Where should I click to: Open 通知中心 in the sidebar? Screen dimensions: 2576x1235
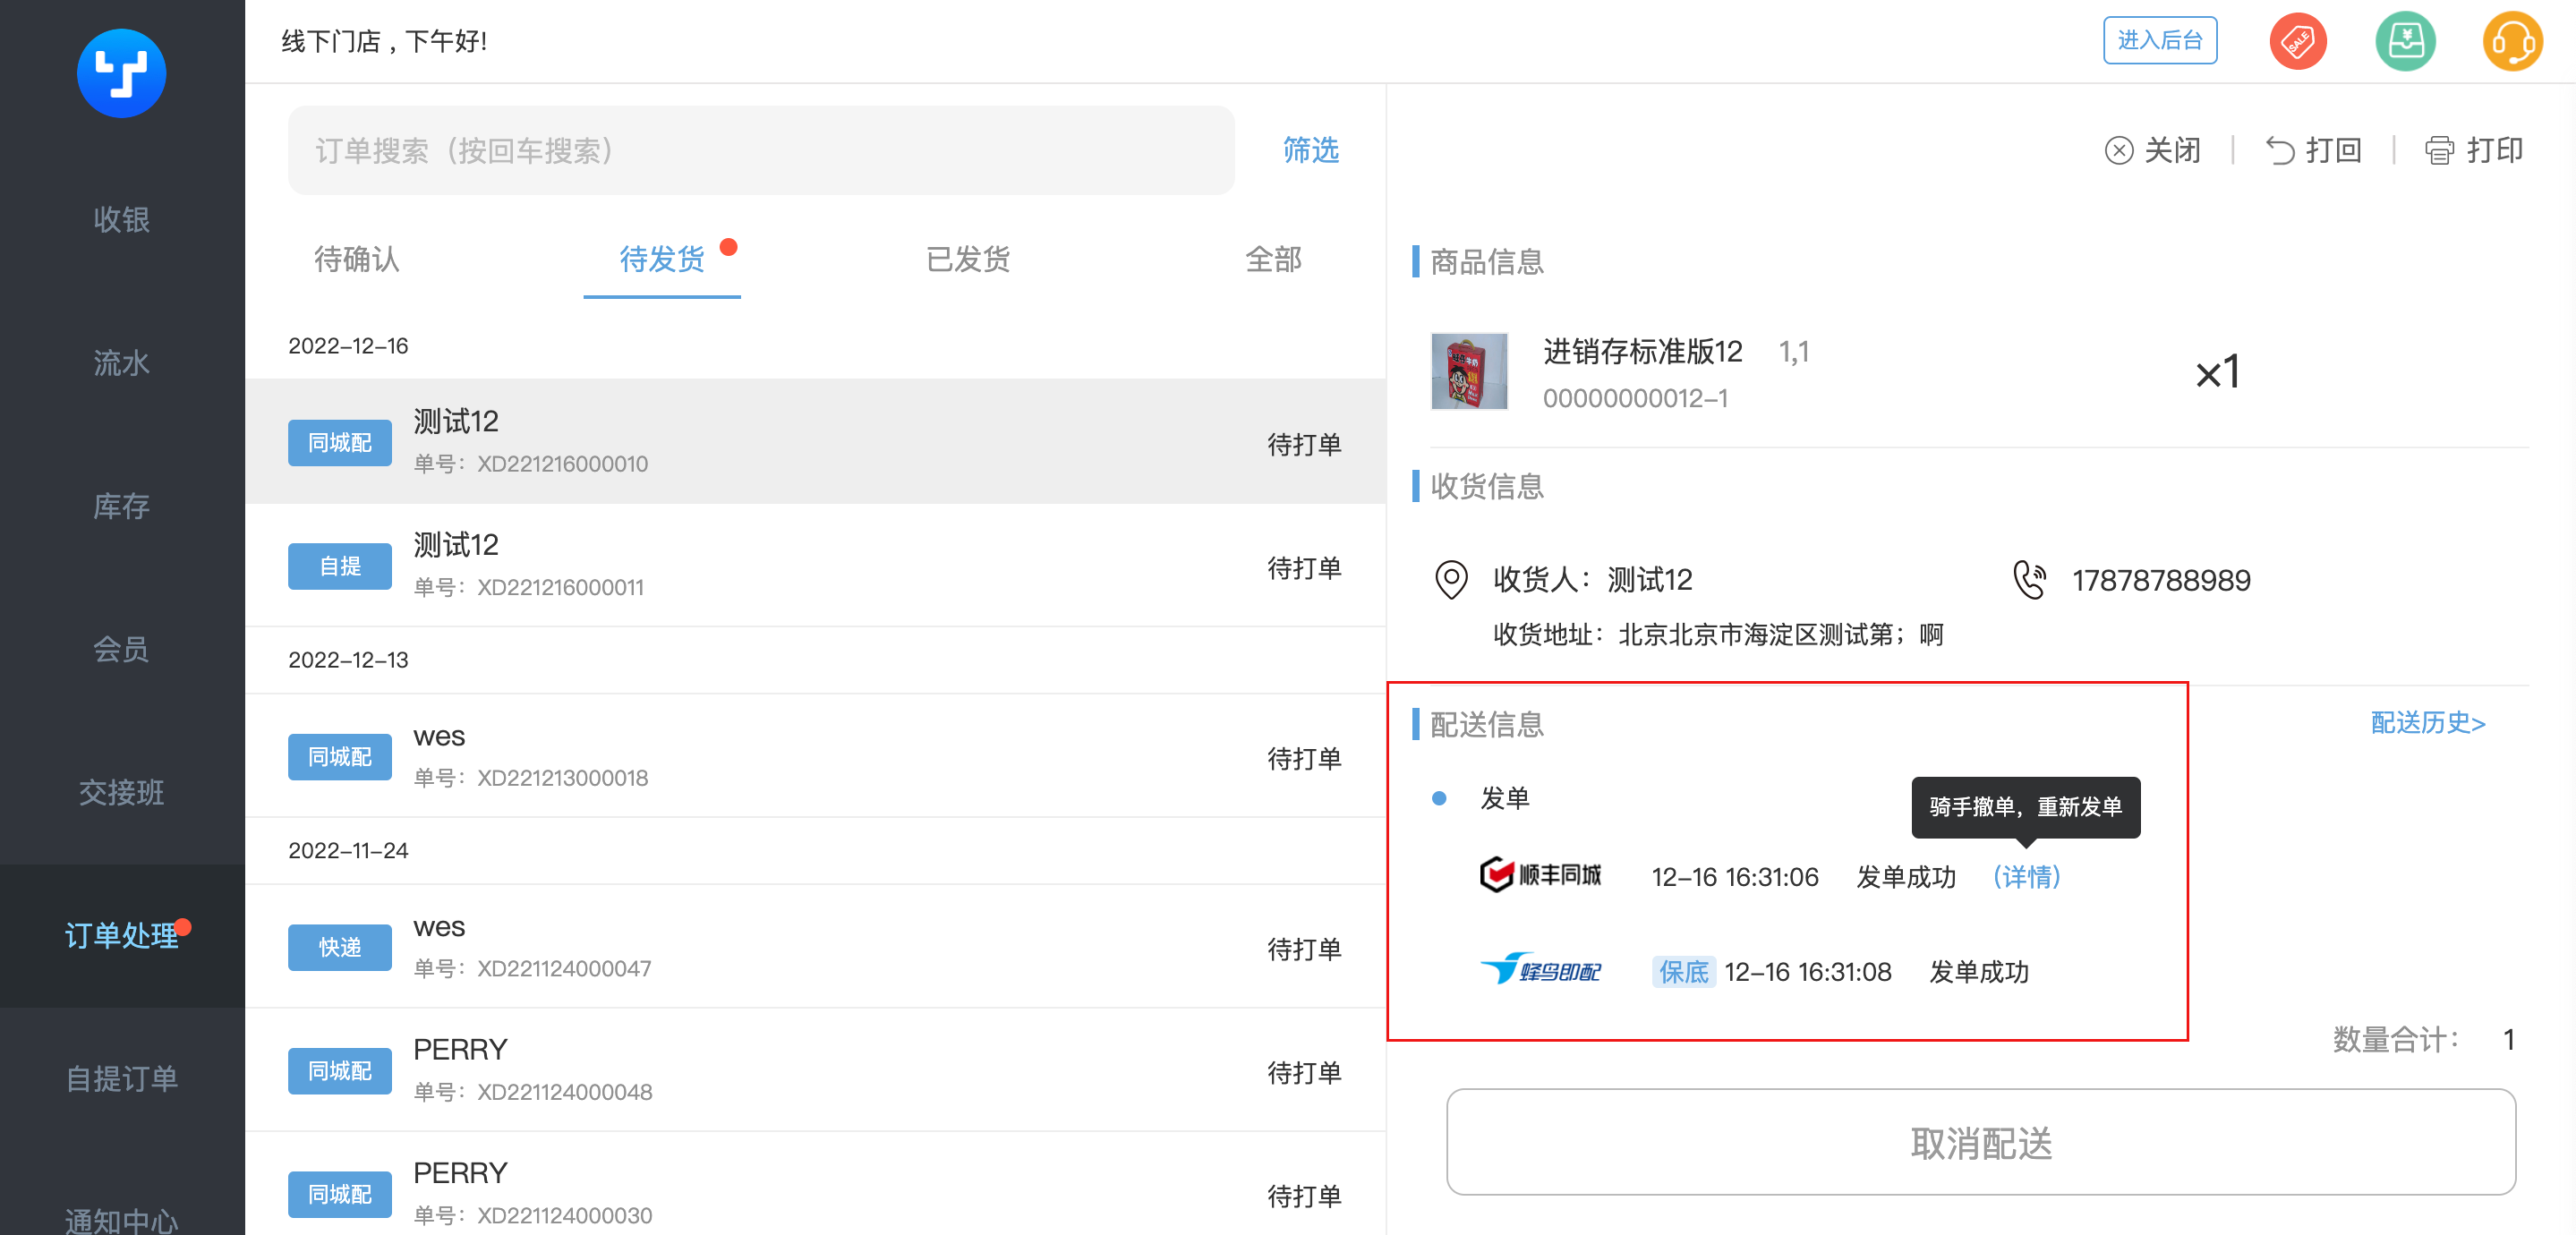pos(122,1220)
